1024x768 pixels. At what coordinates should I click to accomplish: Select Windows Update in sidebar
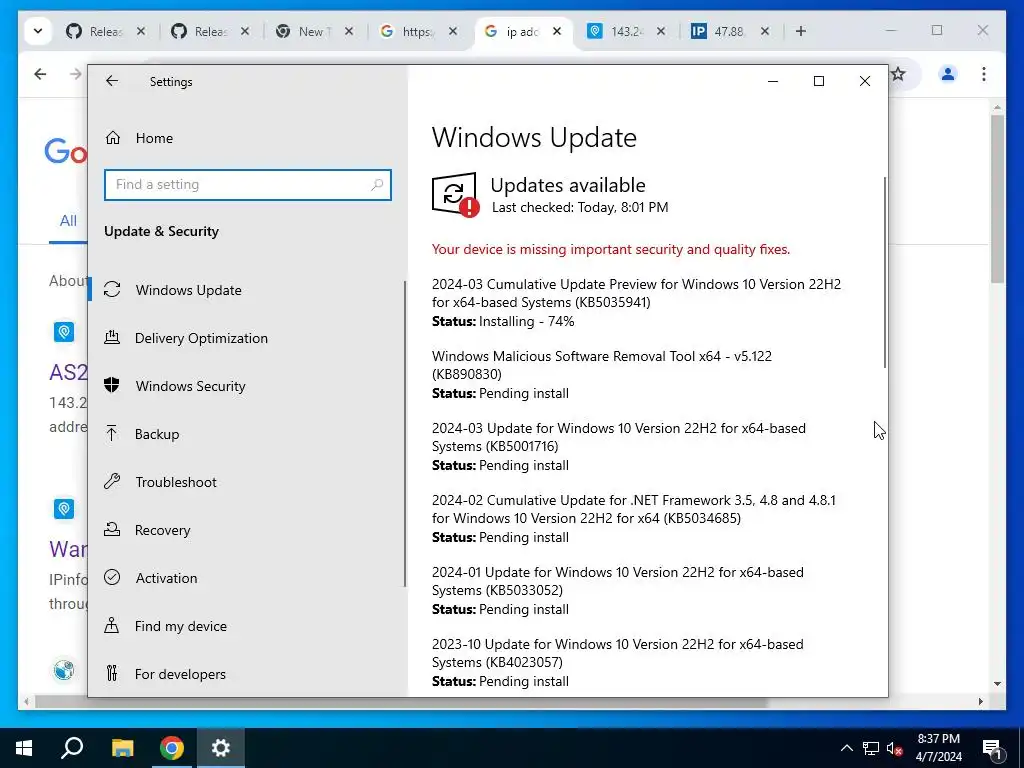188,290
